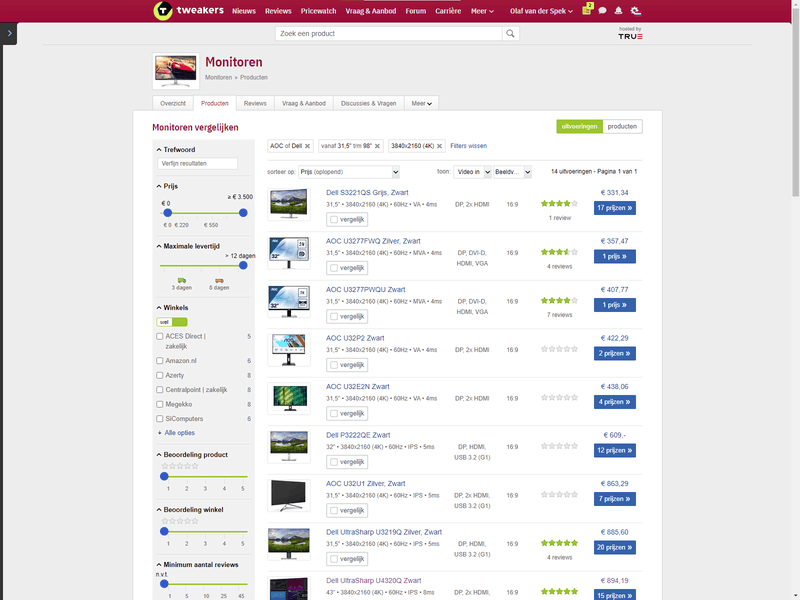
Task: Click the Monitoren category image
Action: (176, 71)
